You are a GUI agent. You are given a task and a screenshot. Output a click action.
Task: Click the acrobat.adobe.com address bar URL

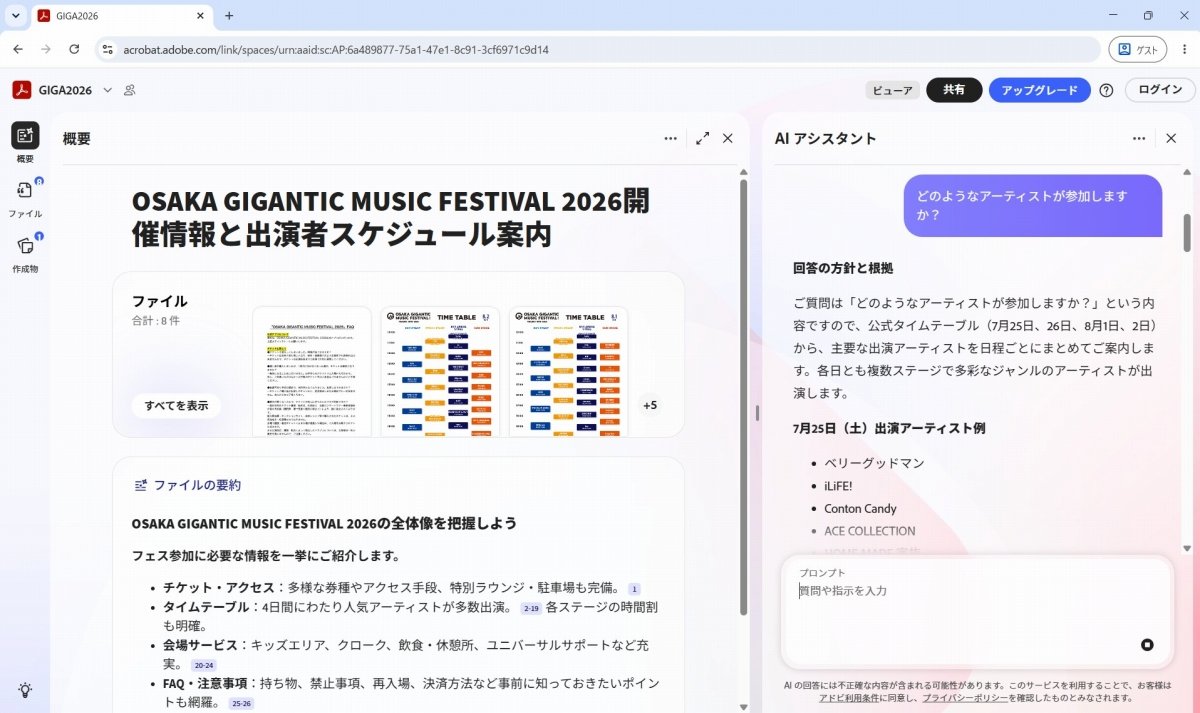point(335,49)
